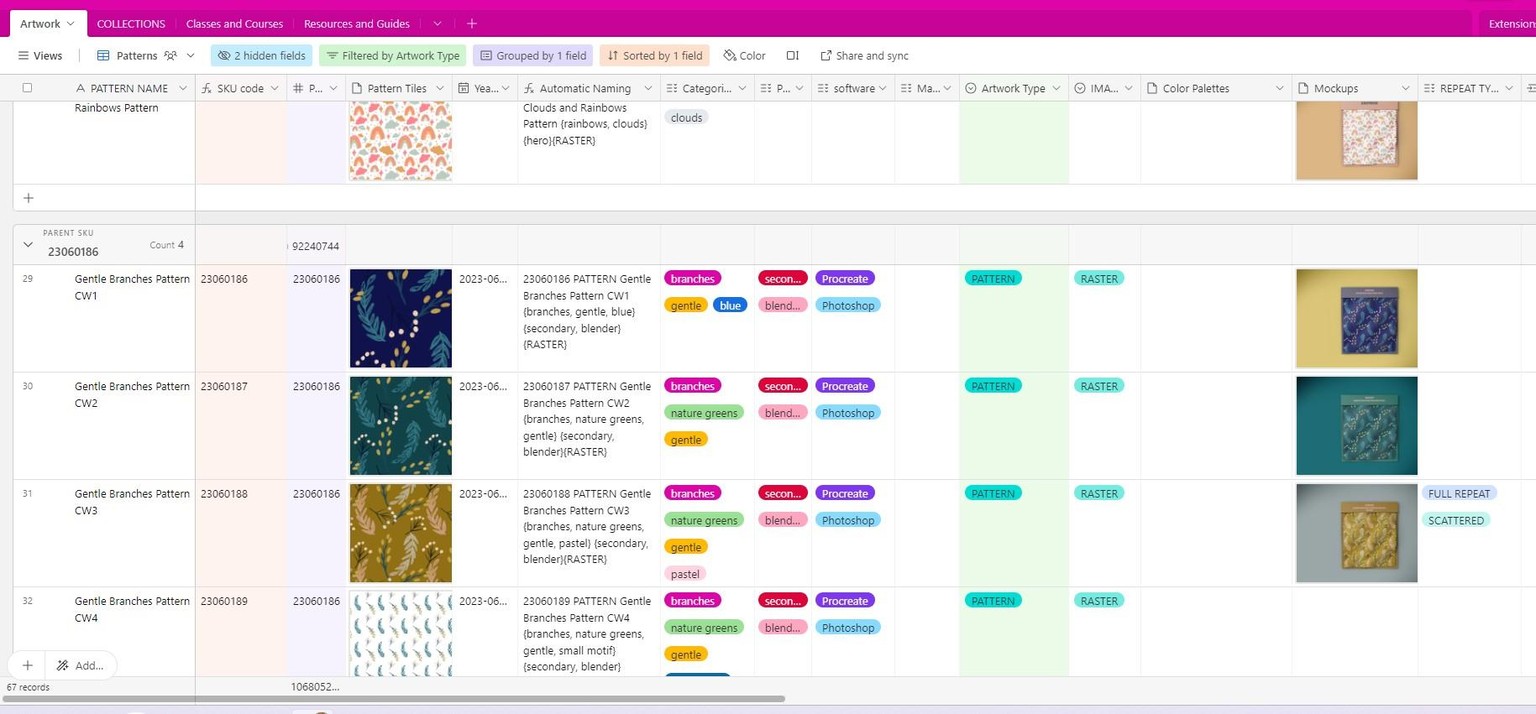Open the CW1 yellow mockup image

point(1356,318)
